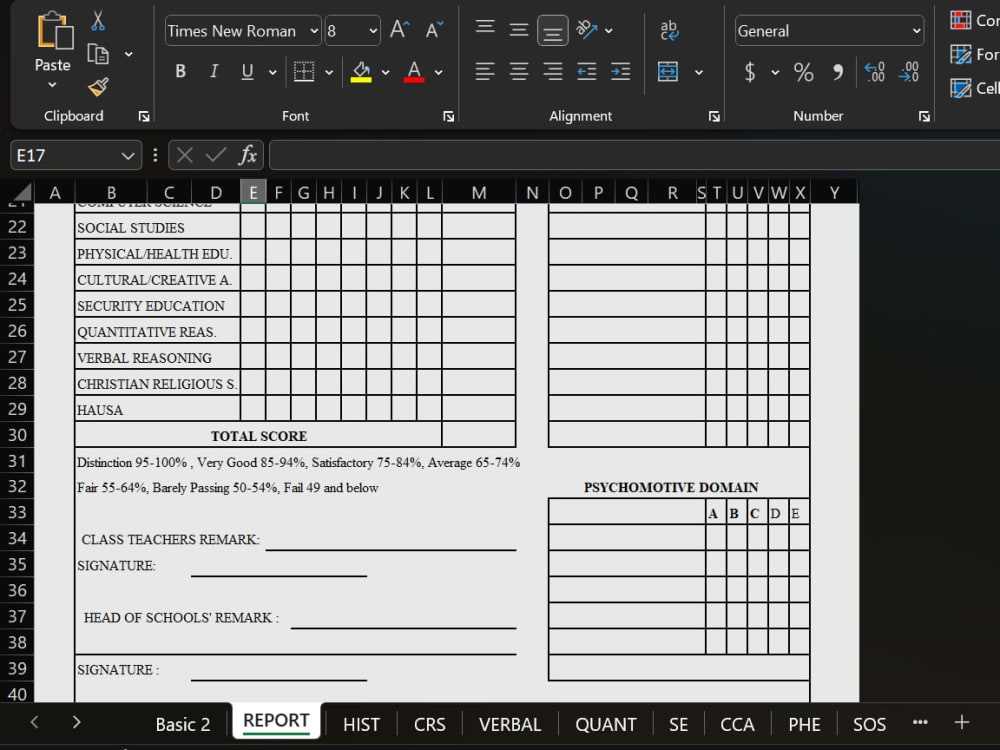This screenshot has width=1000, height=750.
Task: Toggle Italic formatting
Action: [x=214, y=71]
